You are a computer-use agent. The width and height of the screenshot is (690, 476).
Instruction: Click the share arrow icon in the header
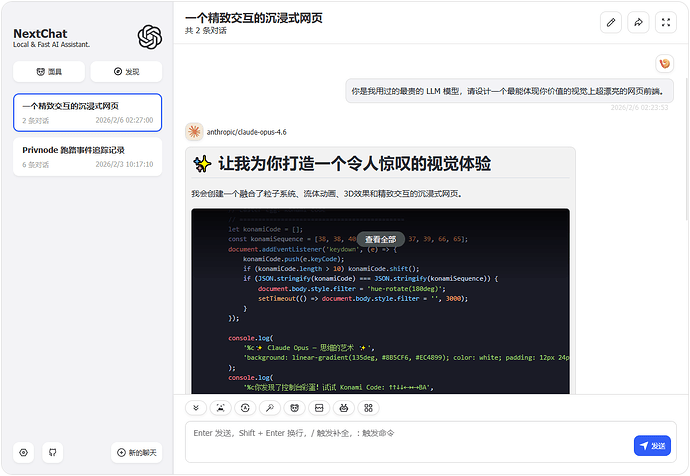639,22
